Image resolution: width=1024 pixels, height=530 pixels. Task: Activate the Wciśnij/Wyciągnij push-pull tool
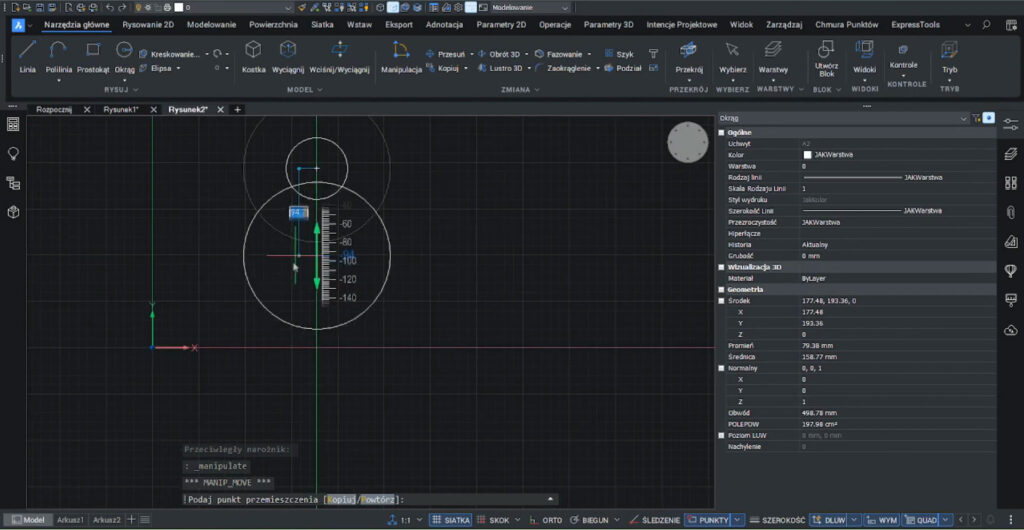point(340,57)
